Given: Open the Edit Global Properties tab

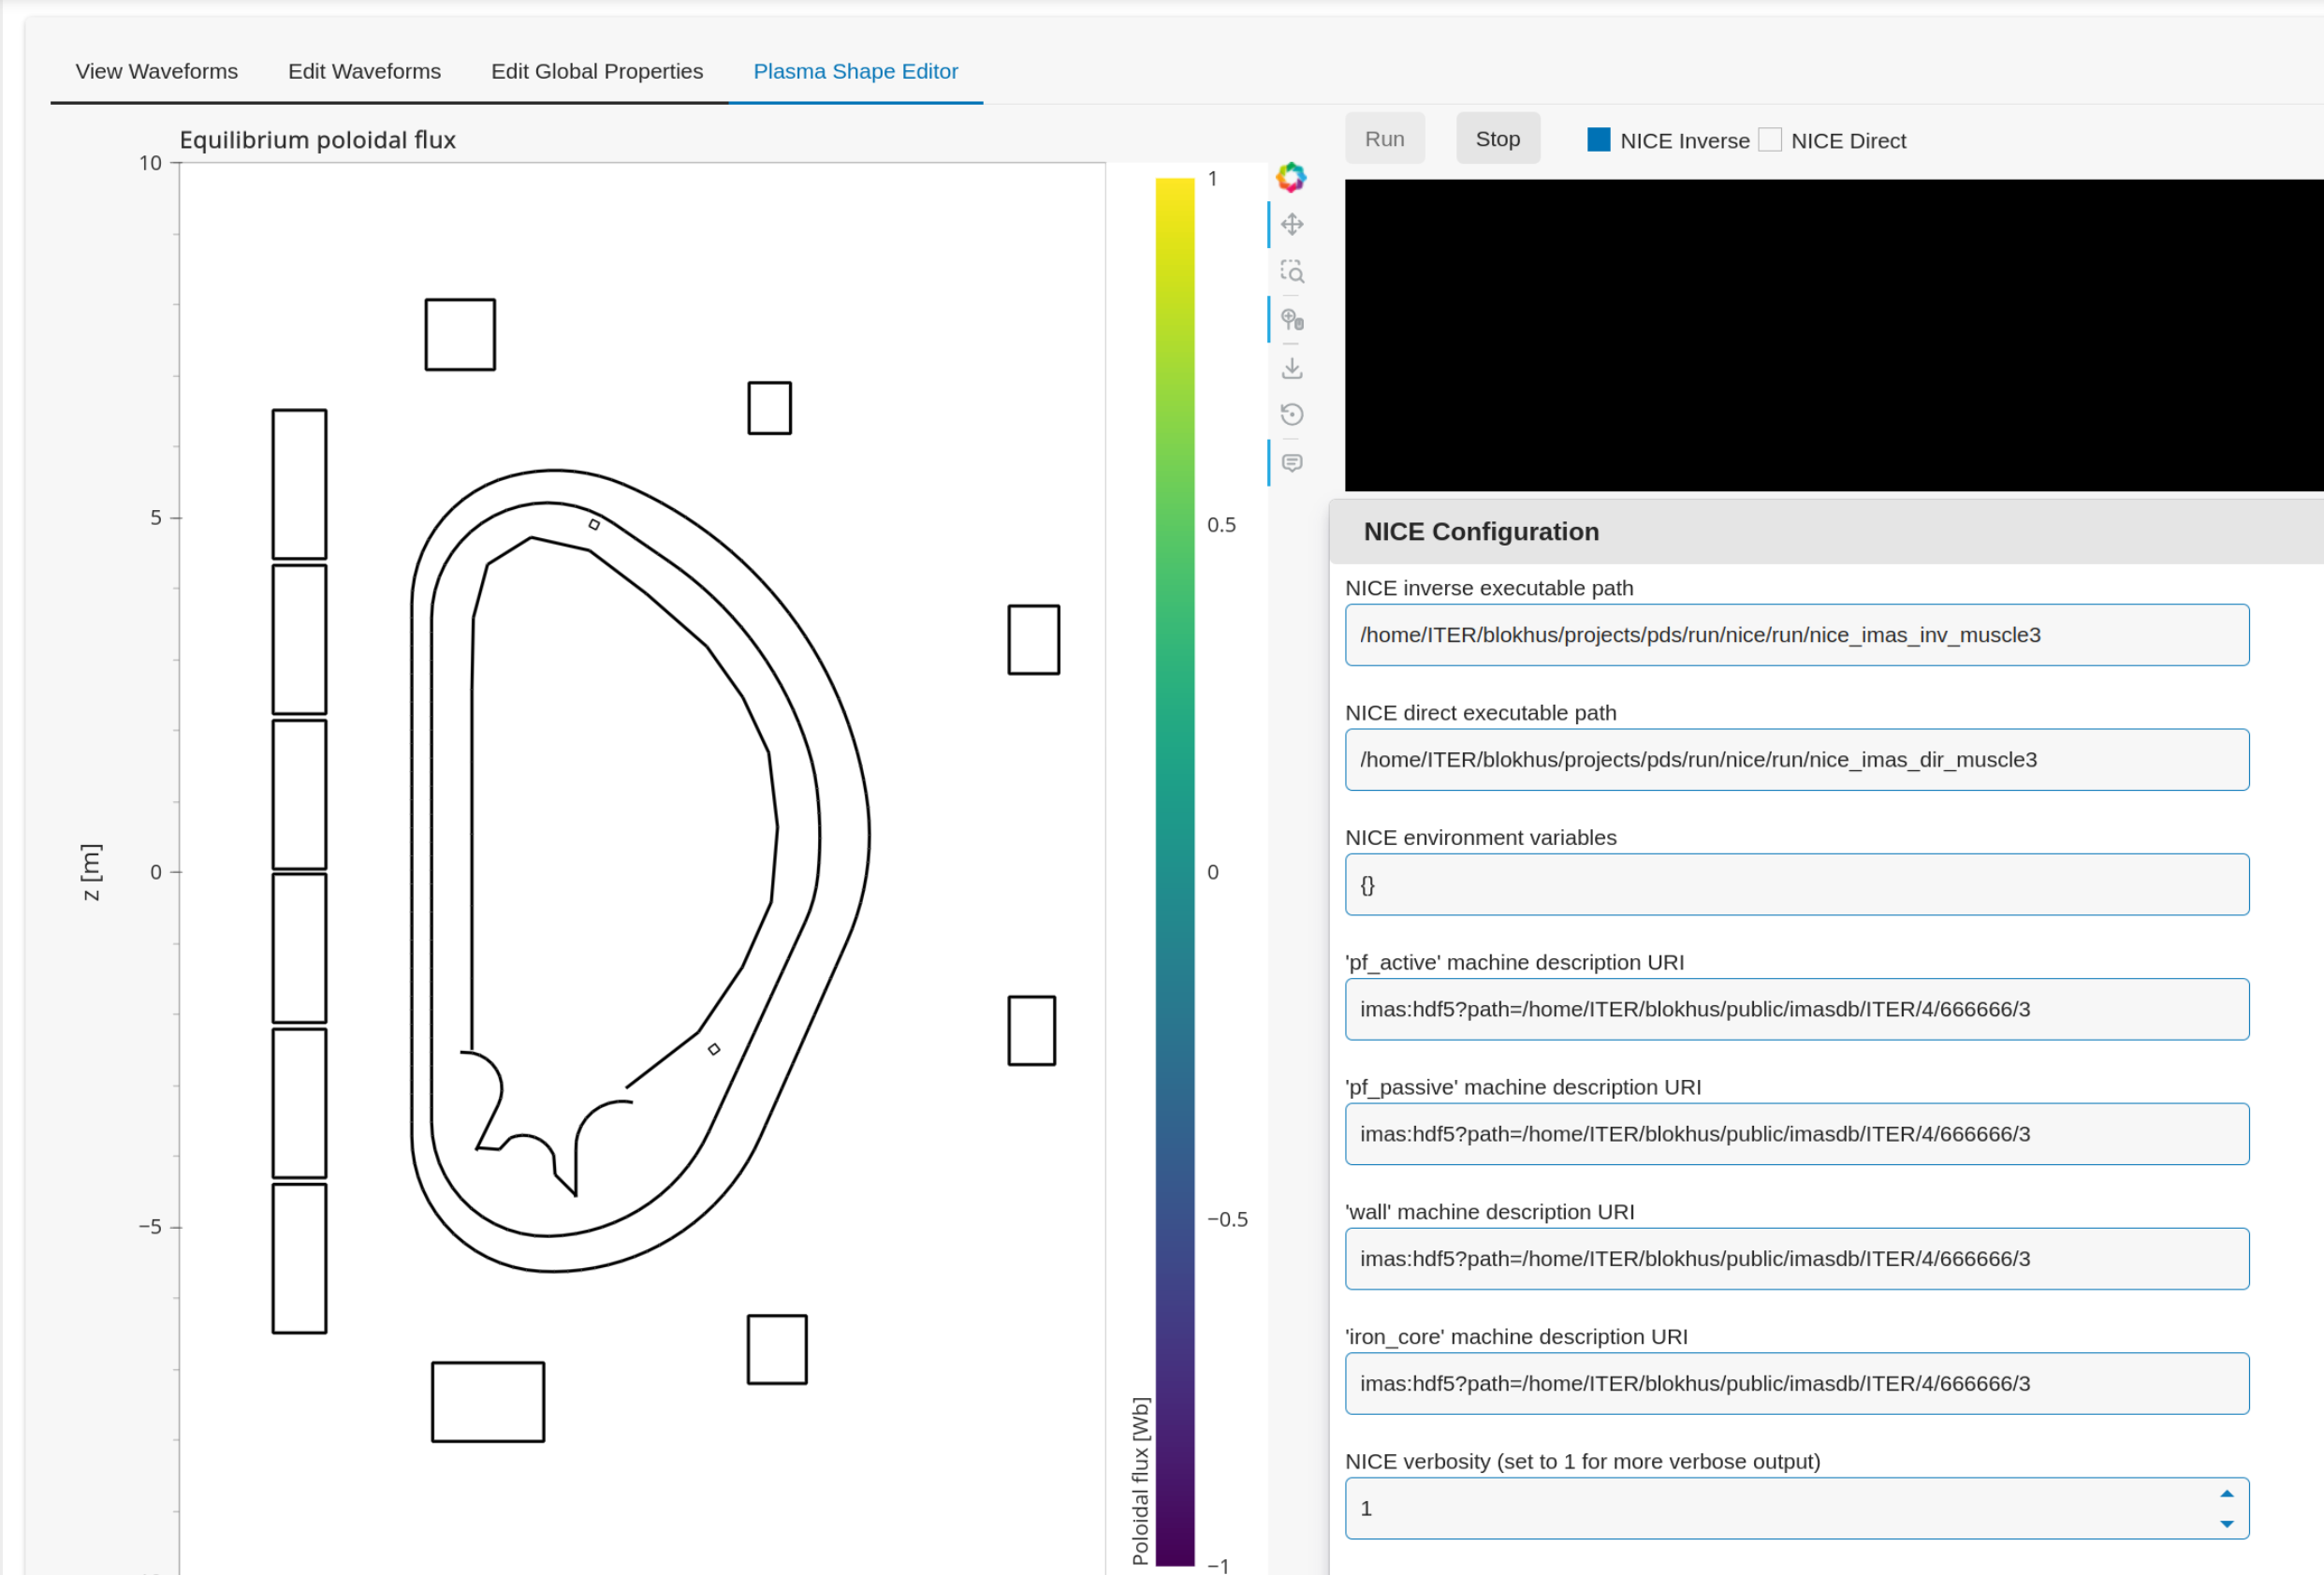Looking at the screenshot, I should pyautogui.click(x=597, y=71).
